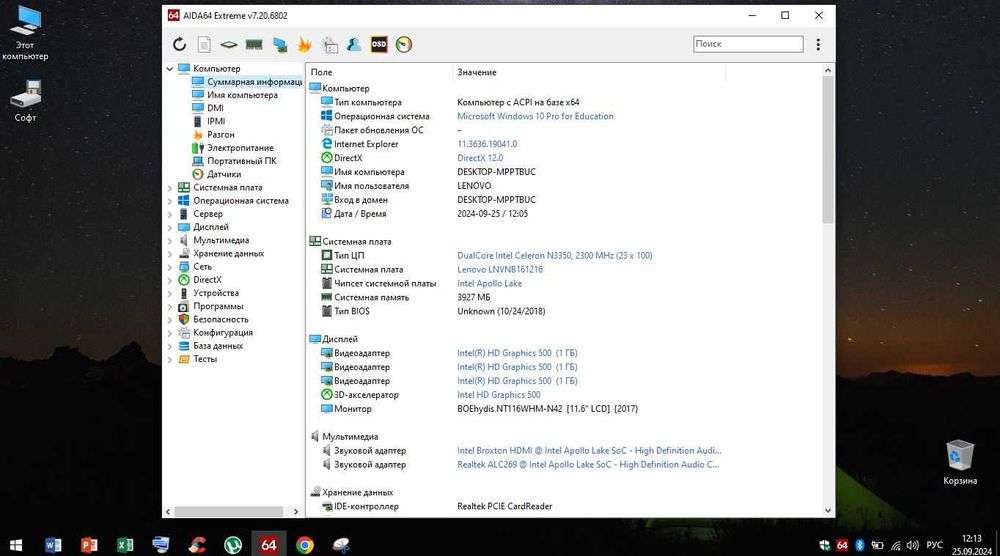1000x556 pixels.
Task: Open the Windows Start button
Action: coord(16,545)
